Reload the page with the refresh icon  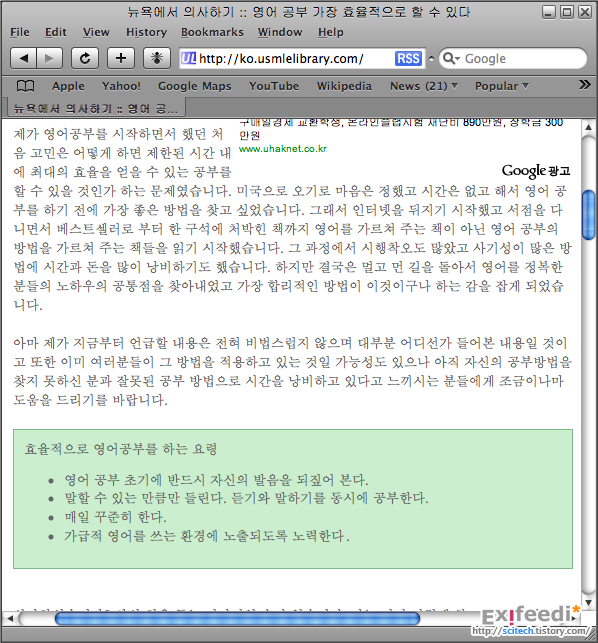85,58
